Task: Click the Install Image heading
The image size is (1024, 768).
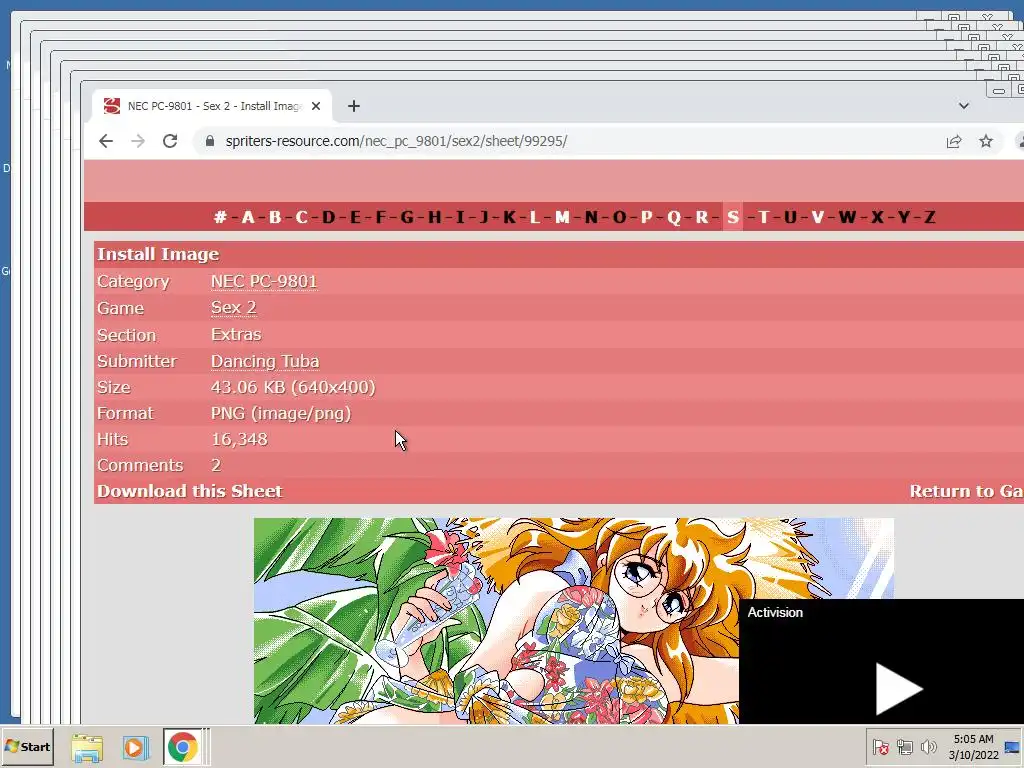Action: tap(158, 254)
